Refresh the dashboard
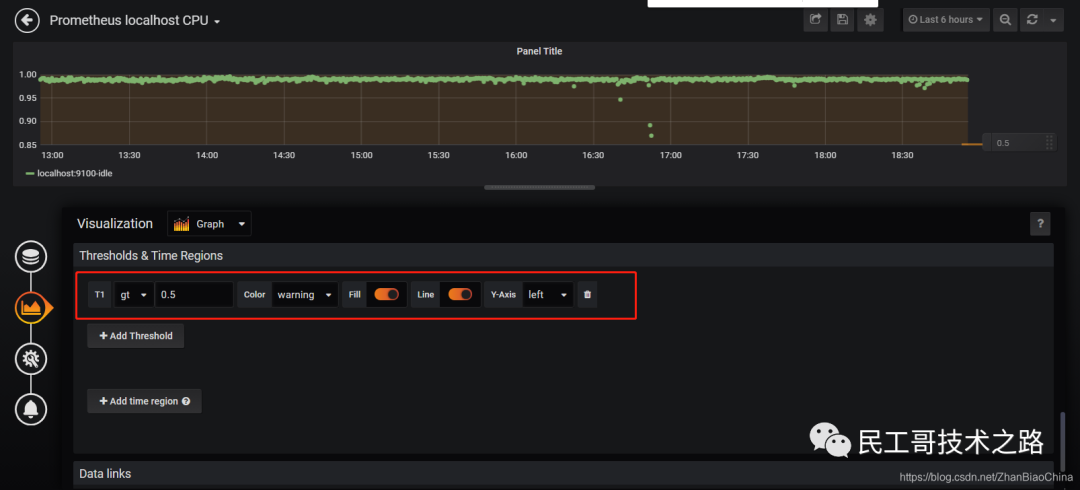The image size is (1080, 490). point(1032,19)
